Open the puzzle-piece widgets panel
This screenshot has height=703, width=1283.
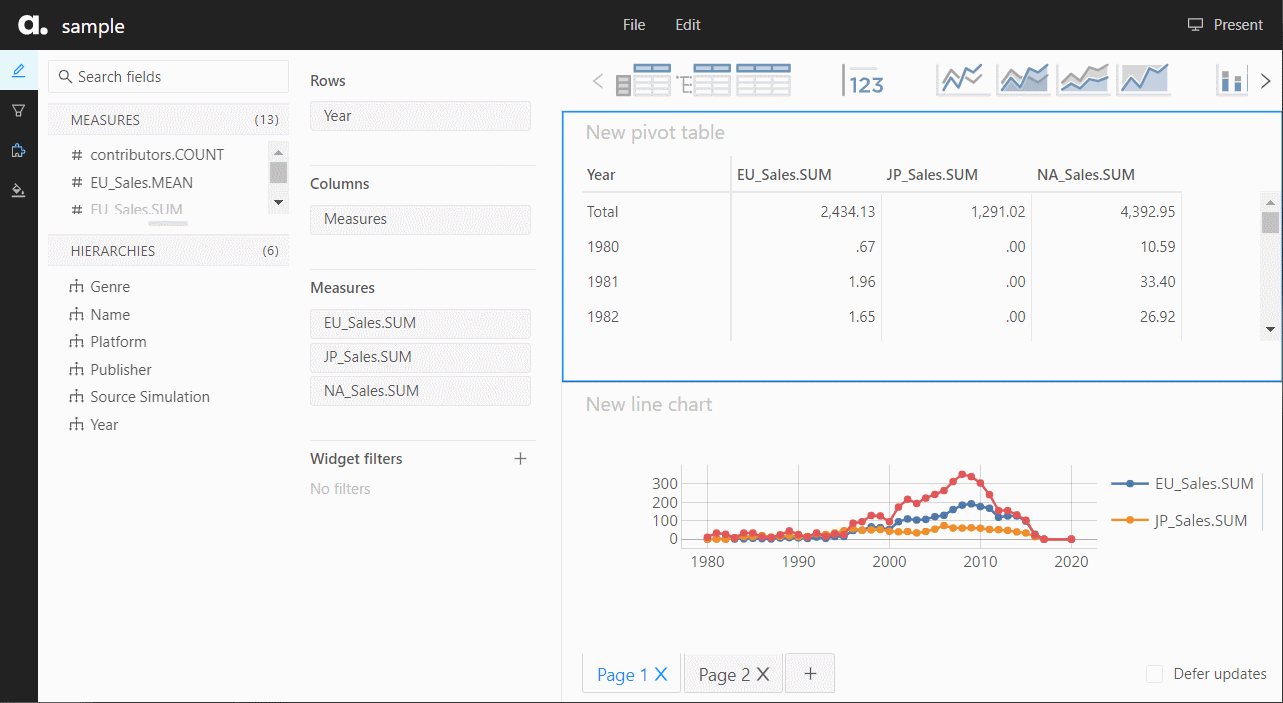coord(18,150)
